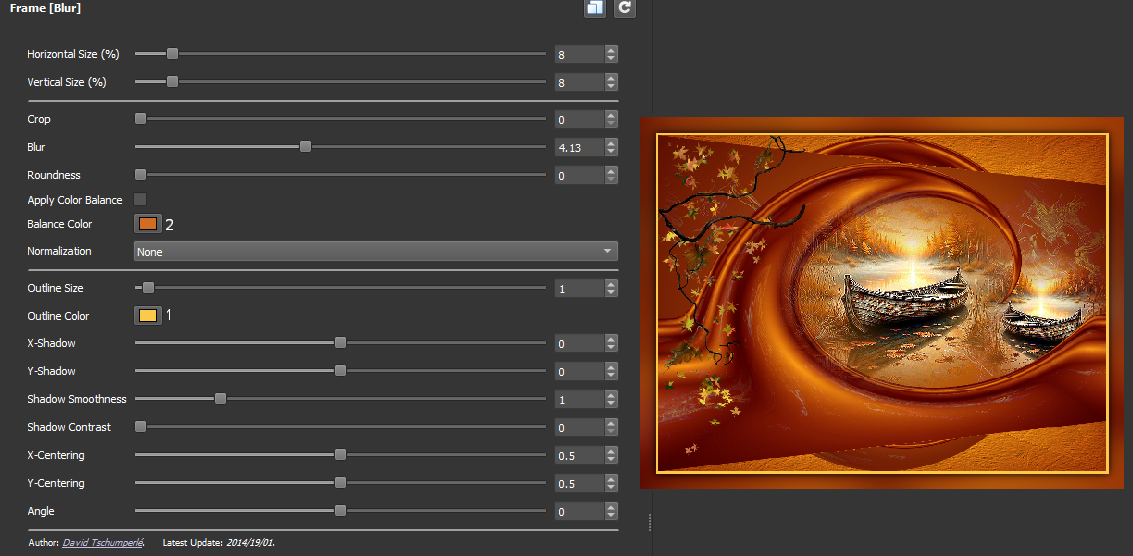
Task: Click the Outline Color swatch
Action: tap(148, 316)
